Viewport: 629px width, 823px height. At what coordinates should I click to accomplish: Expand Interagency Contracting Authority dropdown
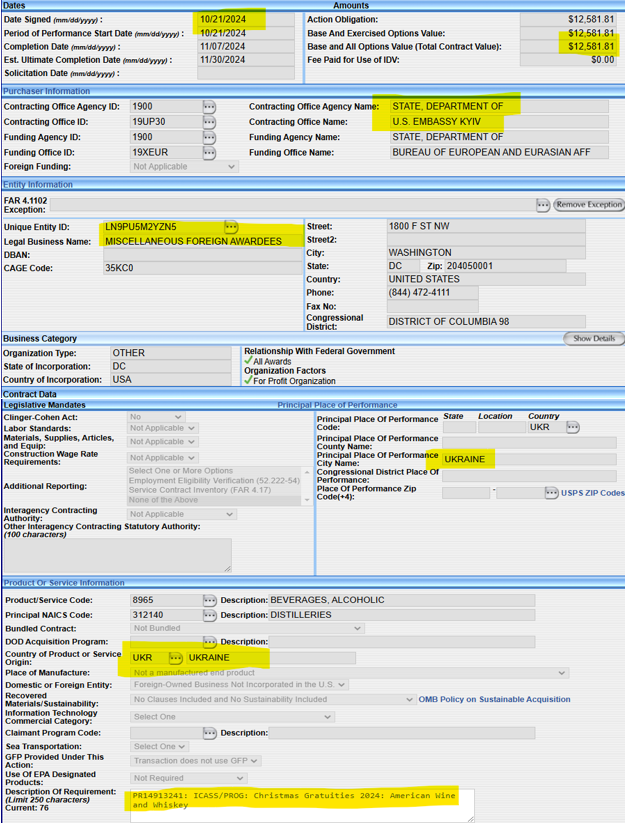coord(182,514)
